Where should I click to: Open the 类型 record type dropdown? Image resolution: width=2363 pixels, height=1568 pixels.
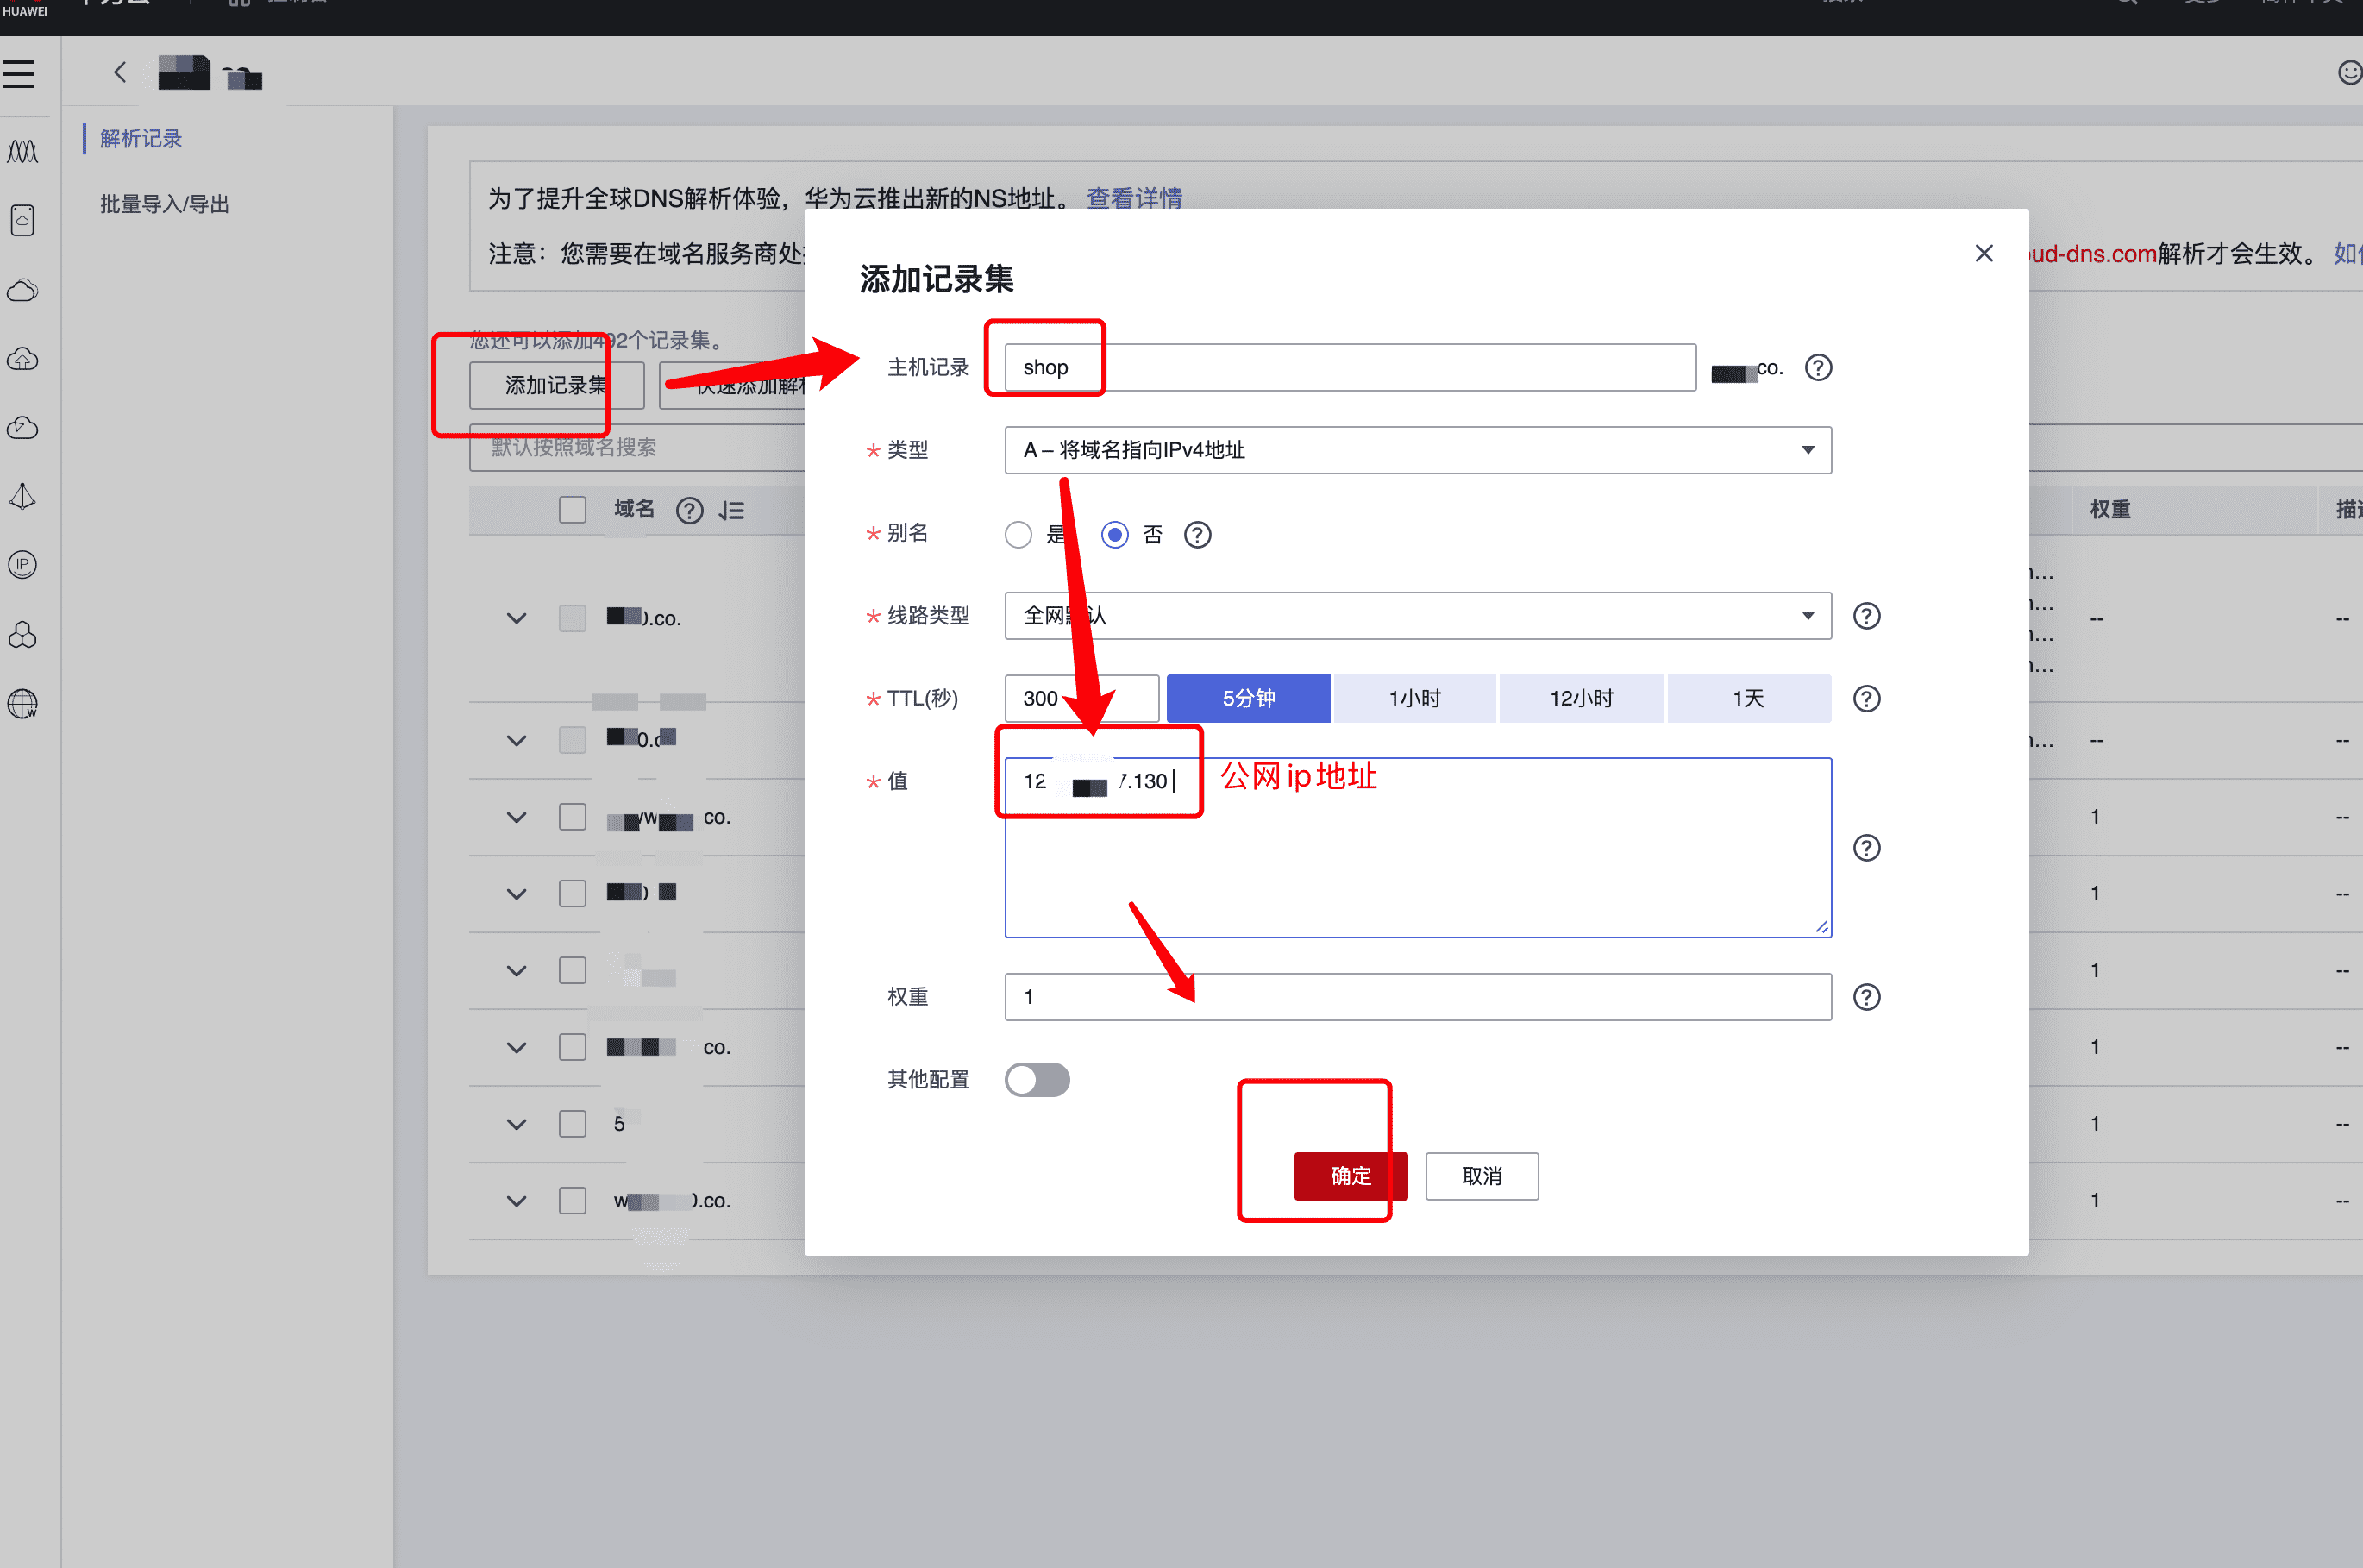(x=1417, y=451)
